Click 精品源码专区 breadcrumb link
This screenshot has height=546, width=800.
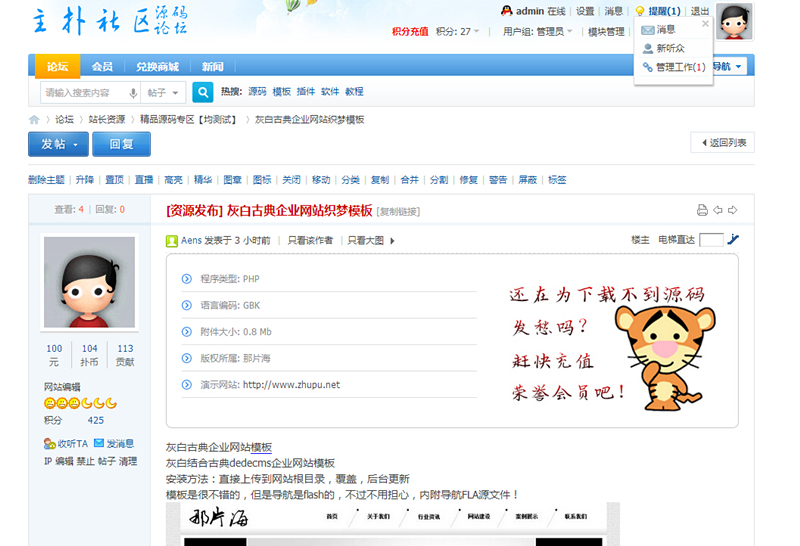pyautogui.click(x=189, y=119)
